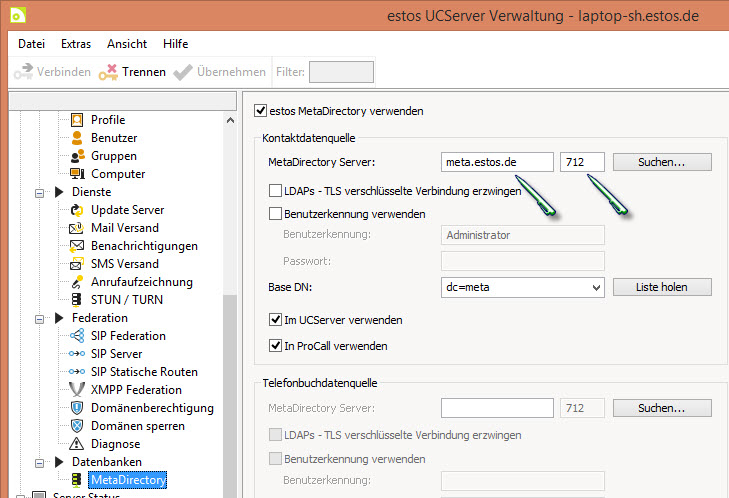
Task: Click Suchen button next to port 712
Action: pos(661,162)
